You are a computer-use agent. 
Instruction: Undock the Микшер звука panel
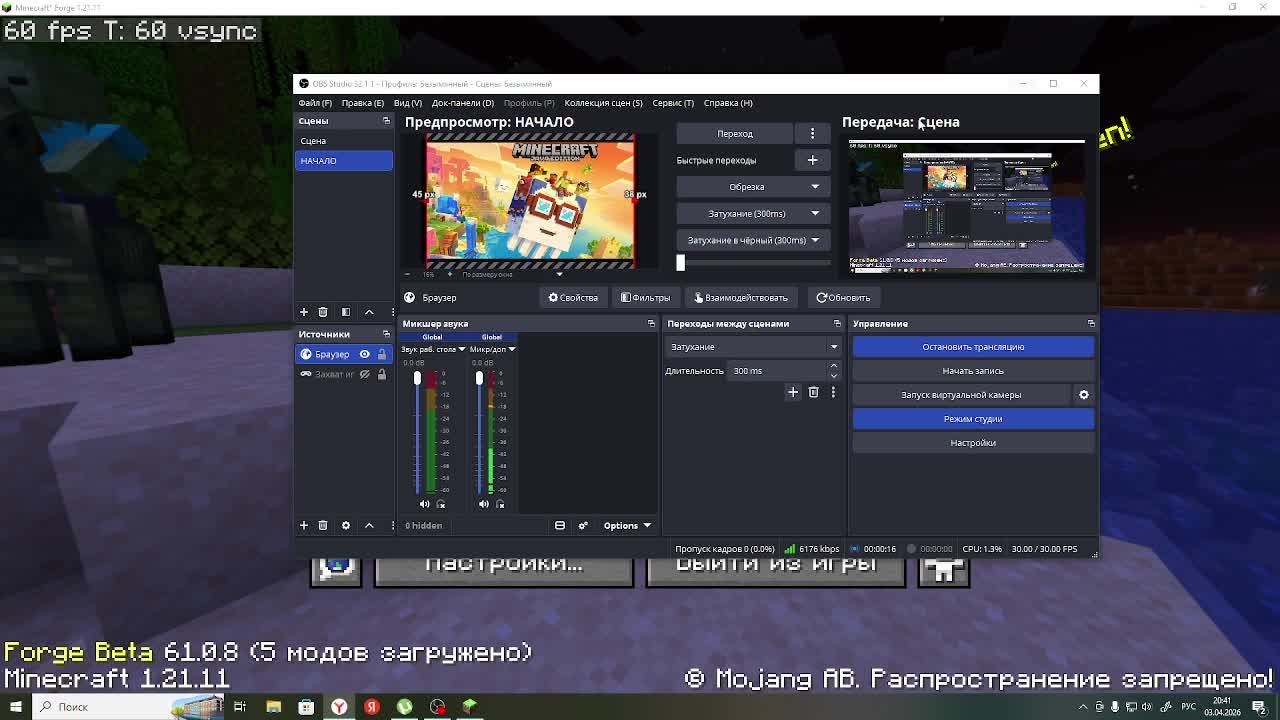coord(651,324)
